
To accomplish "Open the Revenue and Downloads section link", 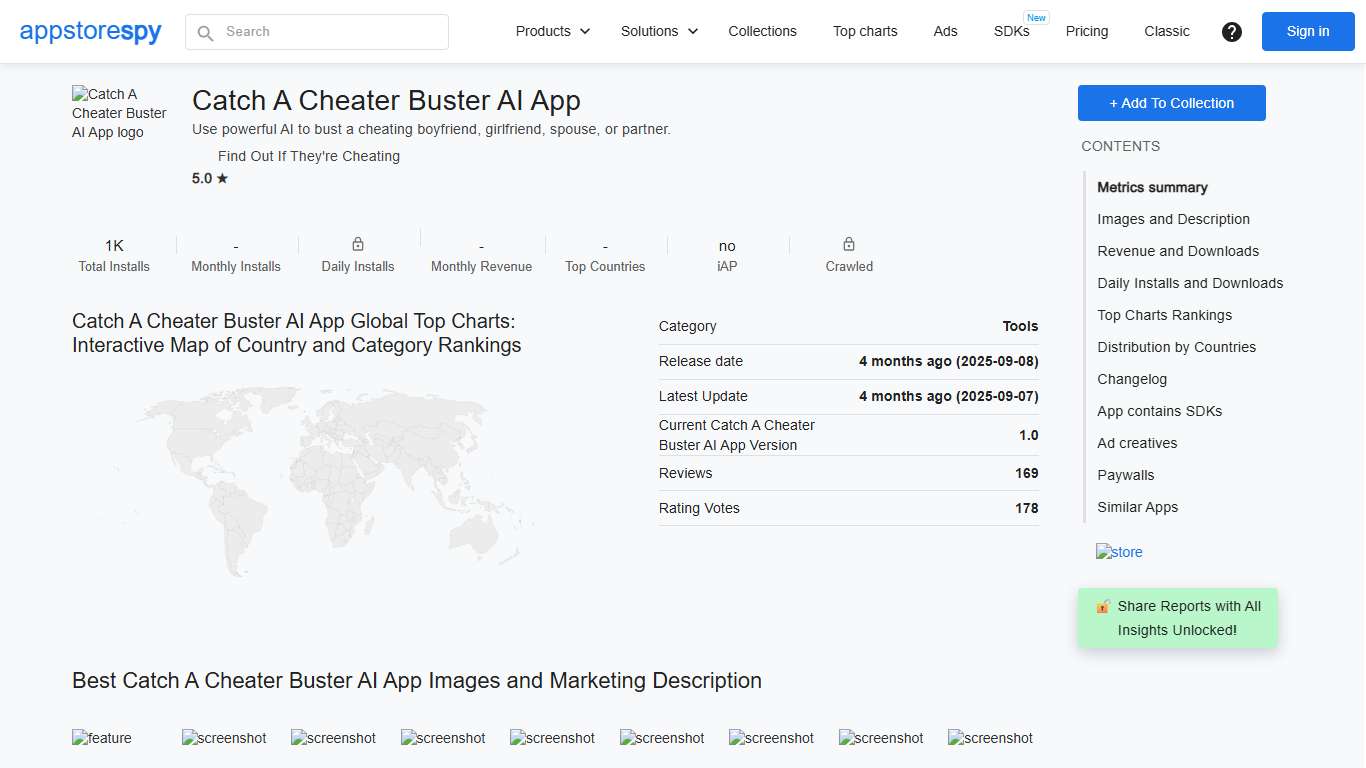I will tap(1178, 251).
